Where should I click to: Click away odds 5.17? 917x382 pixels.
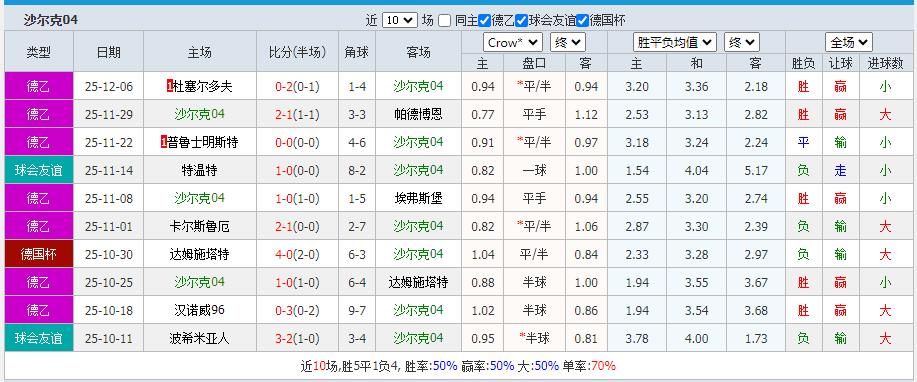(x=756, y=170)
